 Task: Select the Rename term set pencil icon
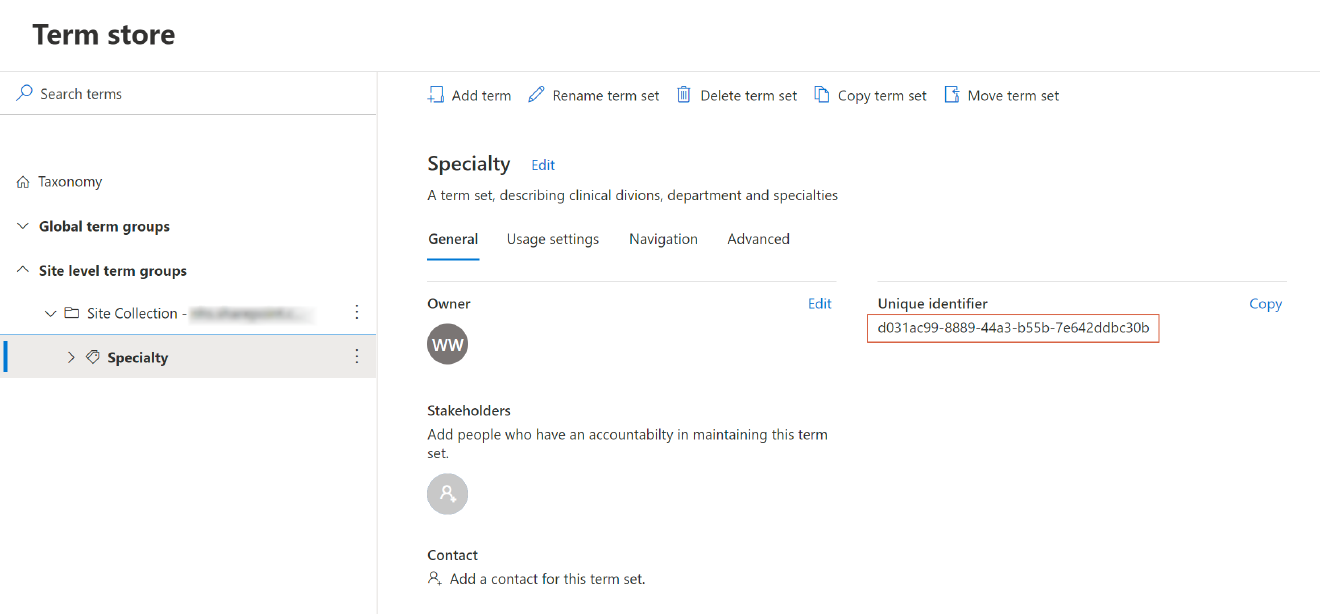[x=536, y=94]
